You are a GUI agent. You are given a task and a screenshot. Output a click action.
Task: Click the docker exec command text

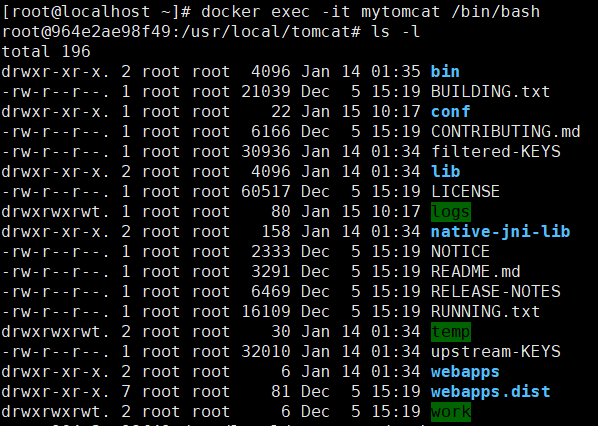(x=370, y=12)
